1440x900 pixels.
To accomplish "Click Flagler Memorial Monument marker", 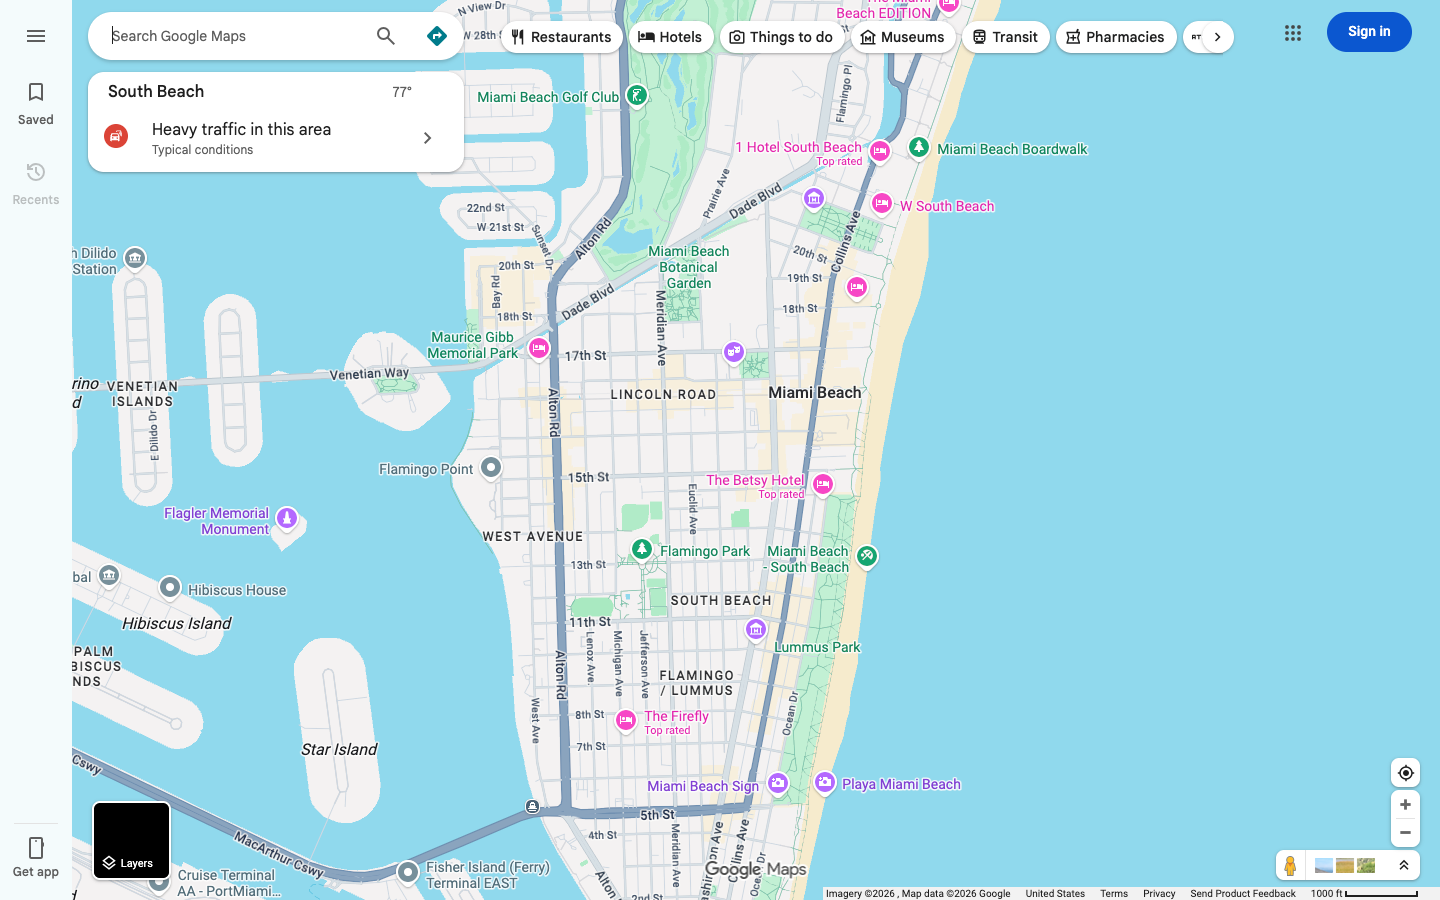I will 287,518.
